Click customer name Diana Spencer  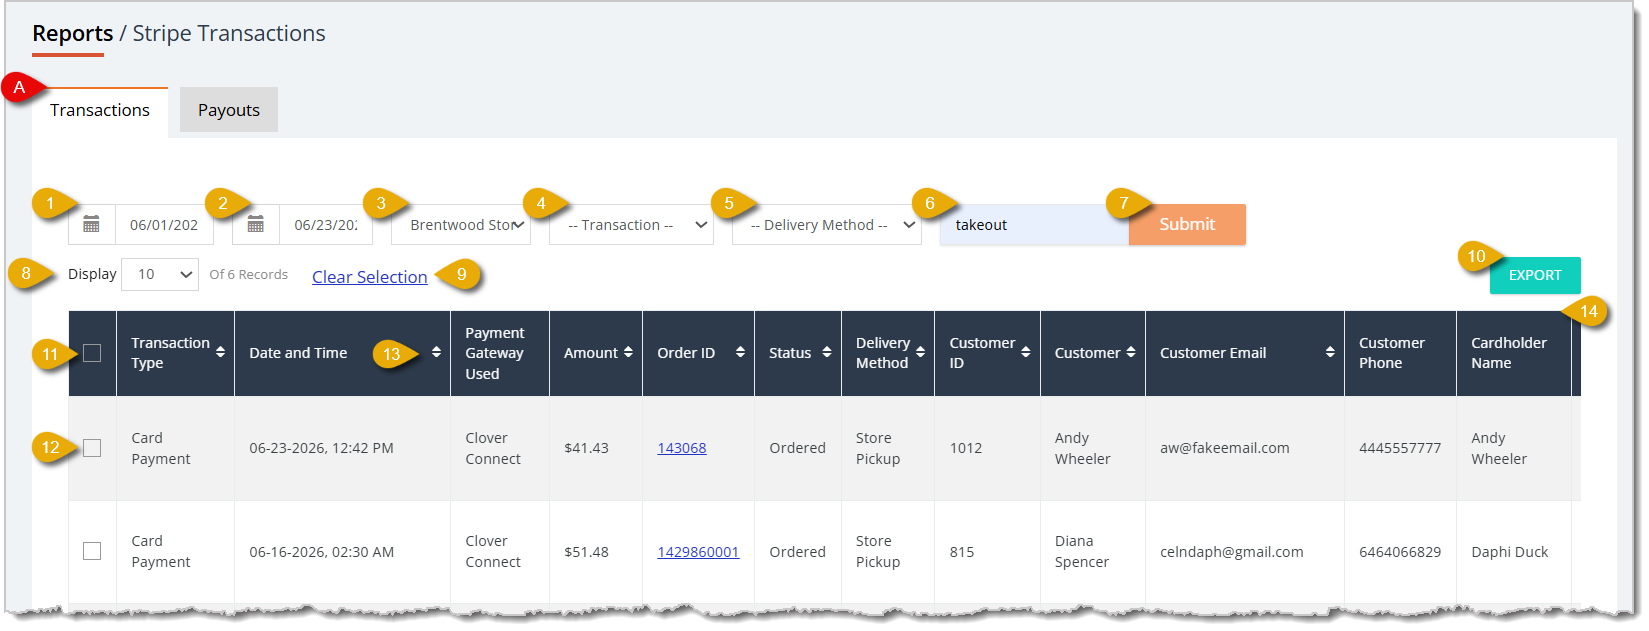point(1082,552)
